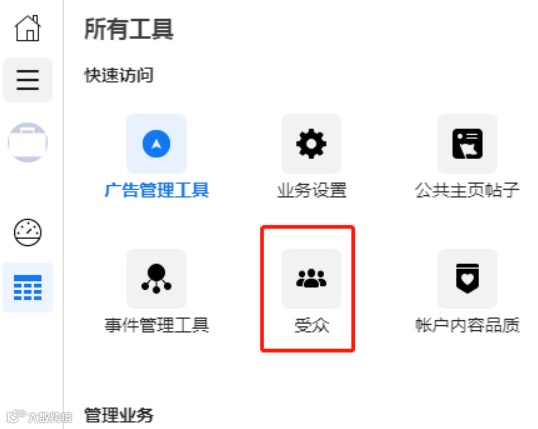Click the node-graph 事件管理工具 icon

(156, 279)
